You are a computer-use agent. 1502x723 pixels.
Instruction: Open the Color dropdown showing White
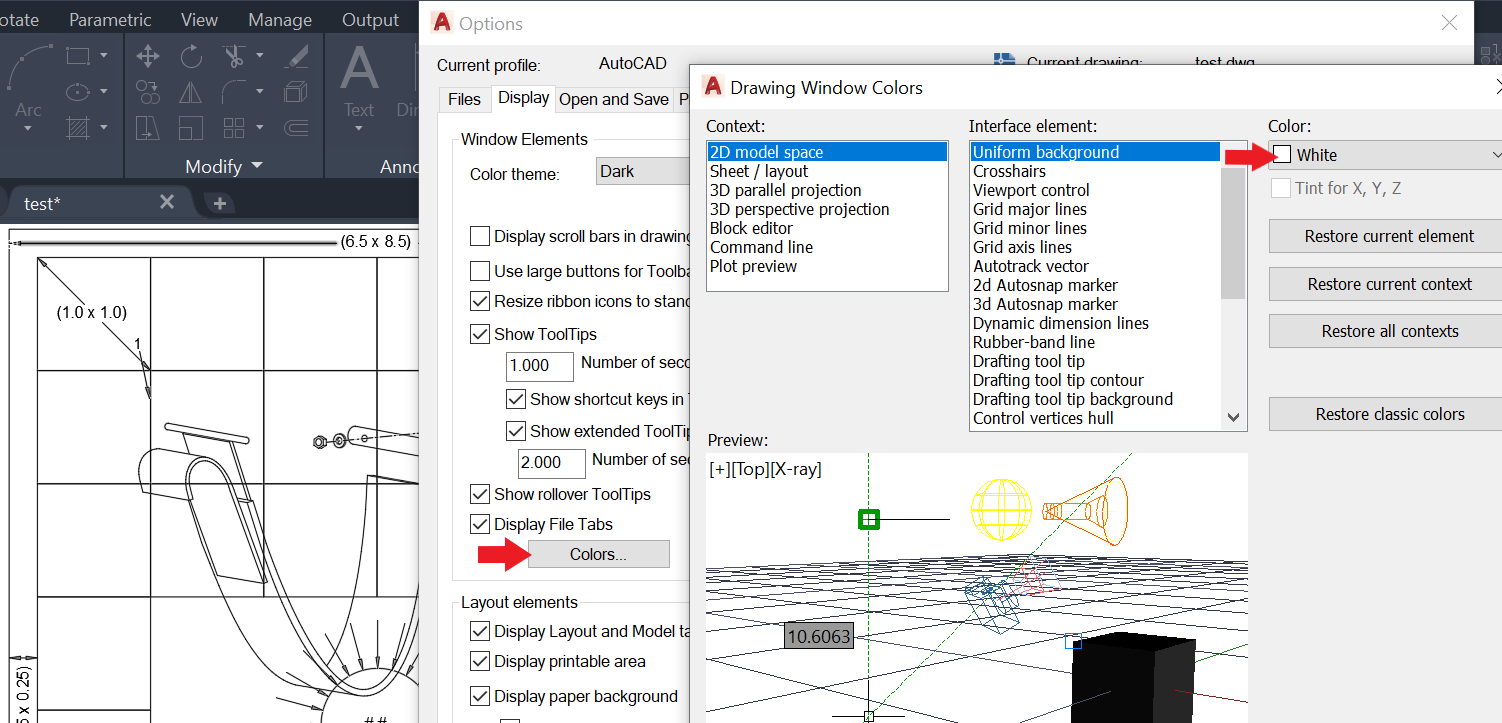point(1385,155)
